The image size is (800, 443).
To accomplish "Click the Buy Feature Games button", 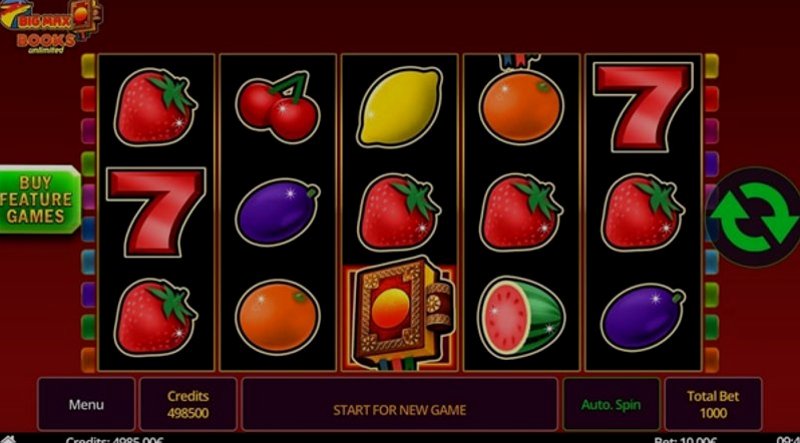I will [x=40, y=200].
